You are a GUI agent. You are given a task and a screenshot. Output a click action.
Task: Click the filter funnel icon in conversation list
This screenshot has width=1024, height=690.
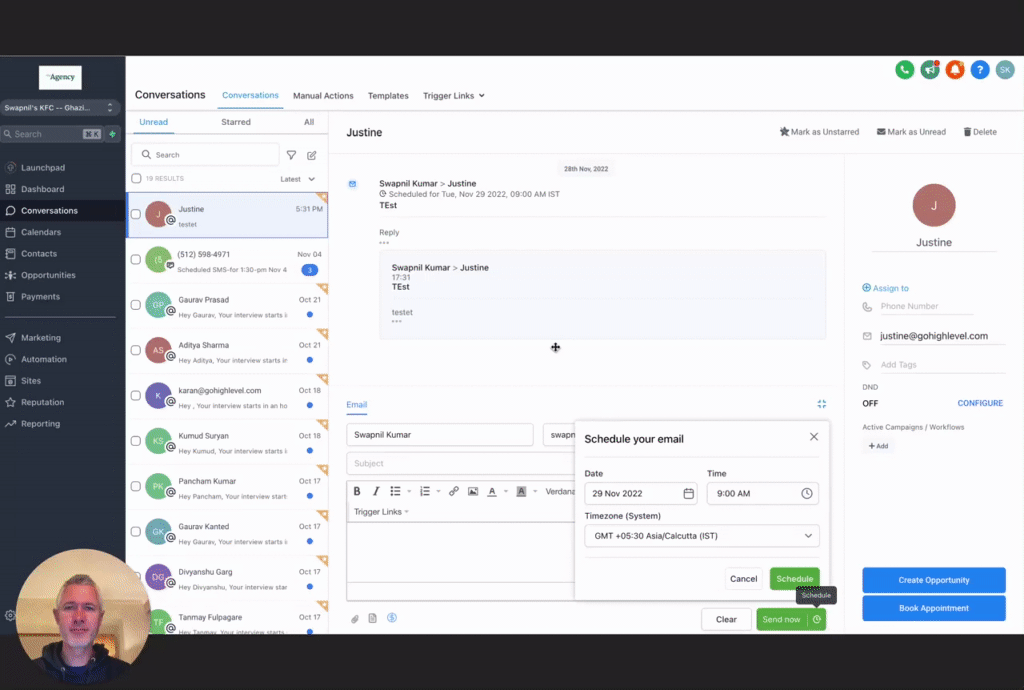pos(291,155)
